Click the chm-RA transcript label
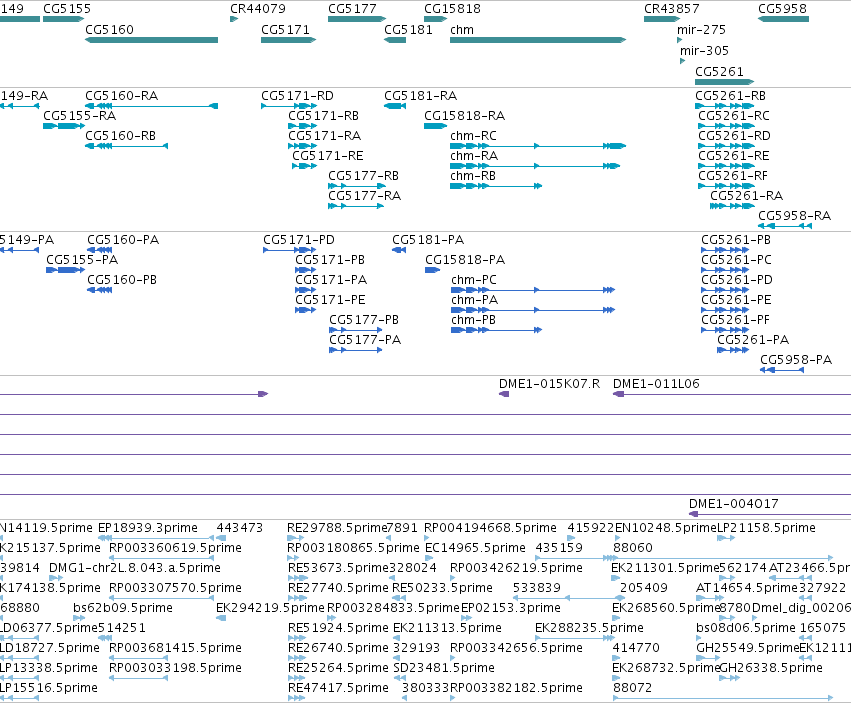The image size is (851, 703). click(474, 156)
